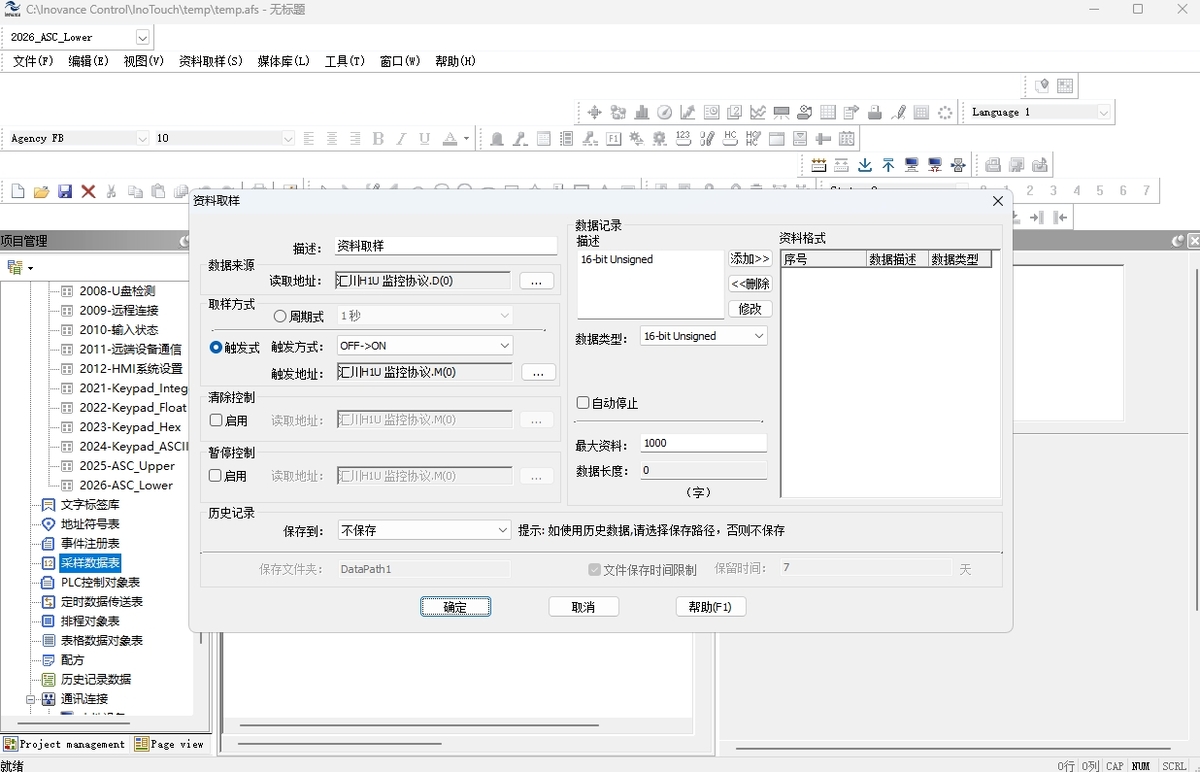Open the 资料取样(S) menu
The height and width of the screenshot is (772, 1200).
pos(211,61)
